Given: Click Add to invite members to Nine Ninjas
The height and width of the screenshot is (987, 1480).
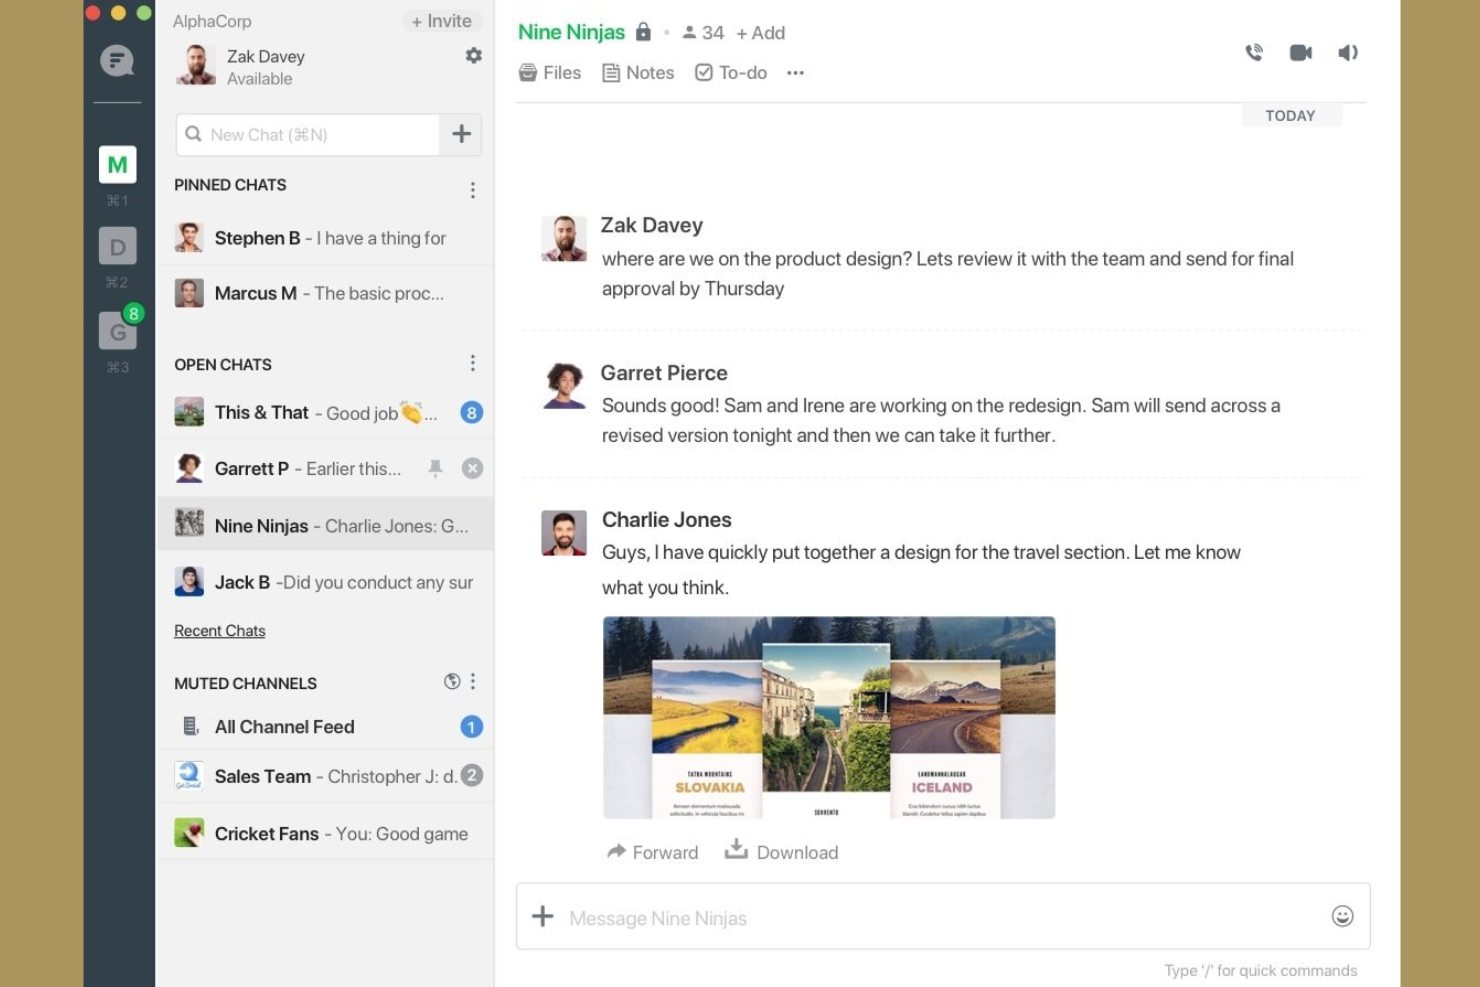Looking at the screenshot, I should (x=760, y=32).
